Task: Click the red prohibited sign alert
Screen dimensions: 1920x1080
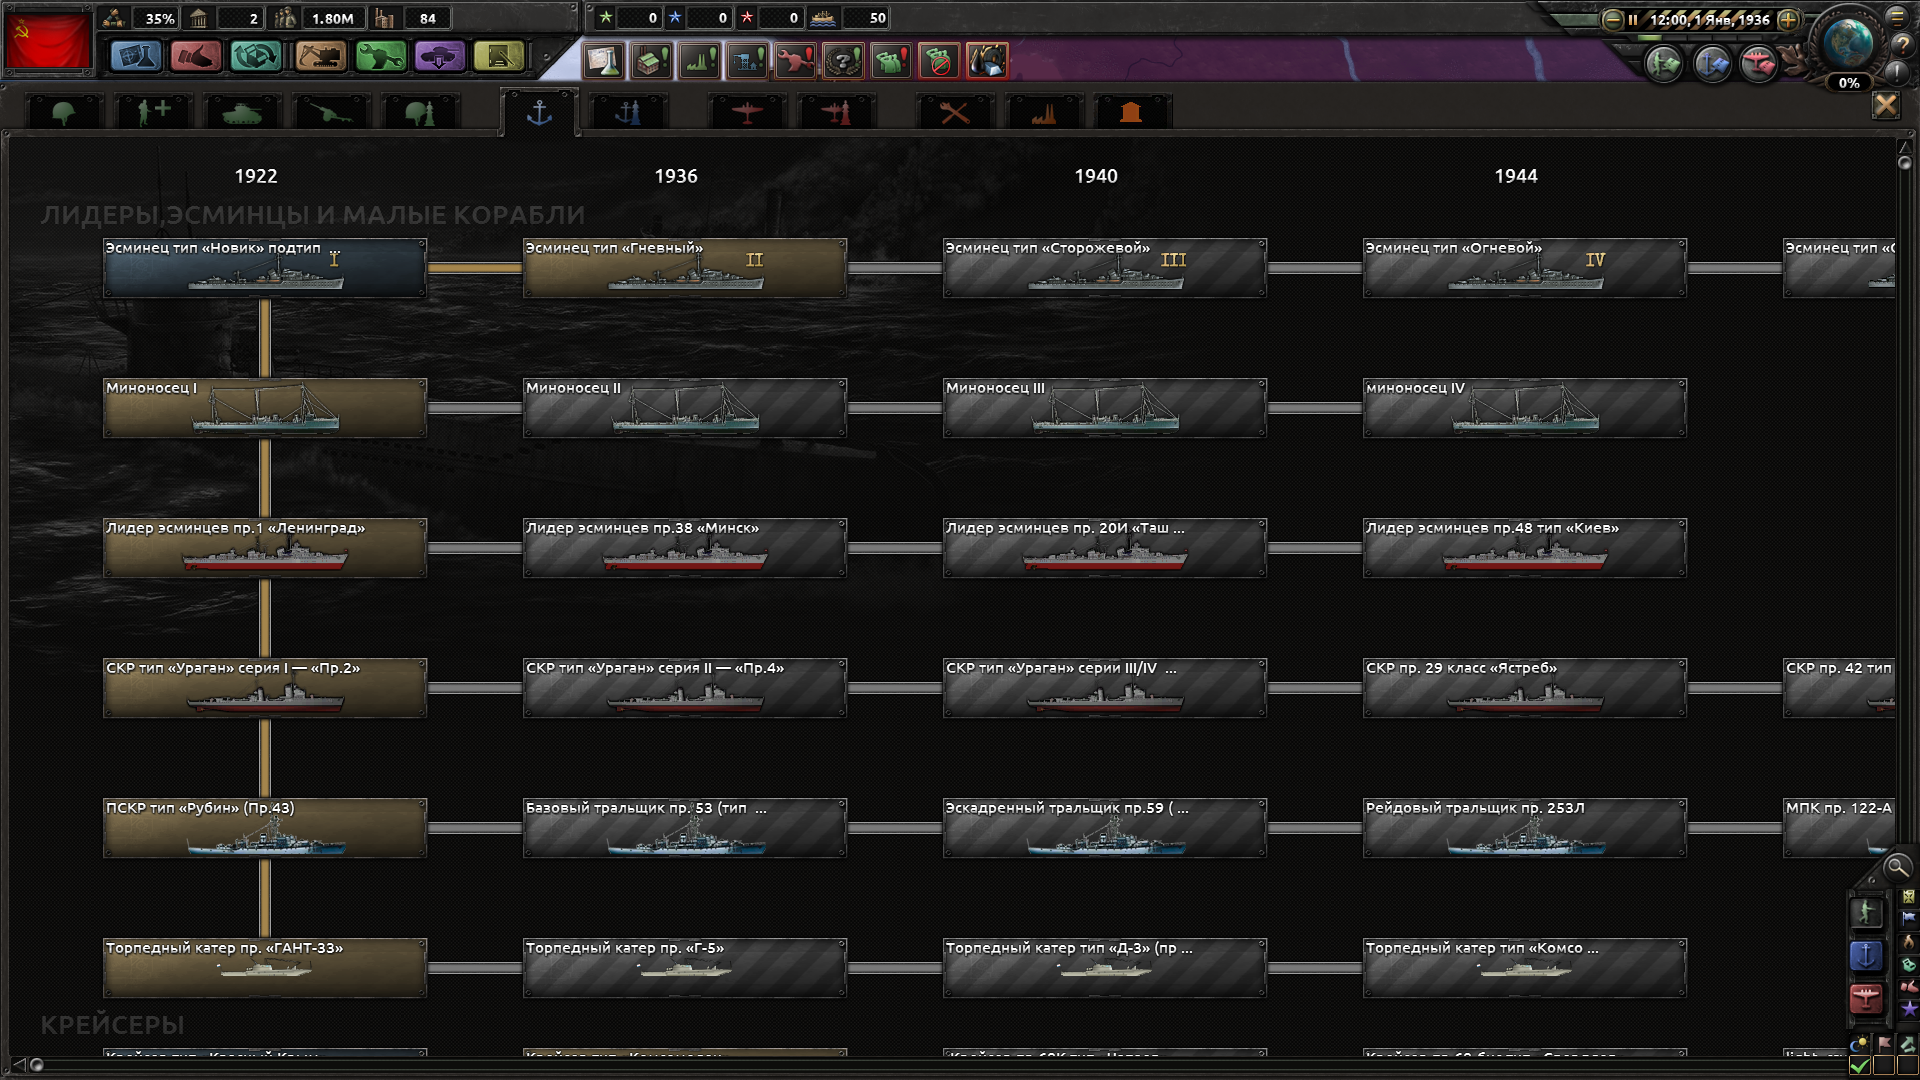Action: (940, 61)
